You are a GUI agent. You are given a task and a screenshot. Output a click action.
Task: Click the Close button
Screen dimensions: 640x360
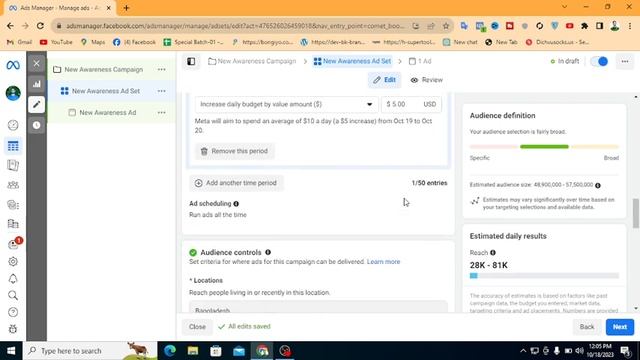197,327
